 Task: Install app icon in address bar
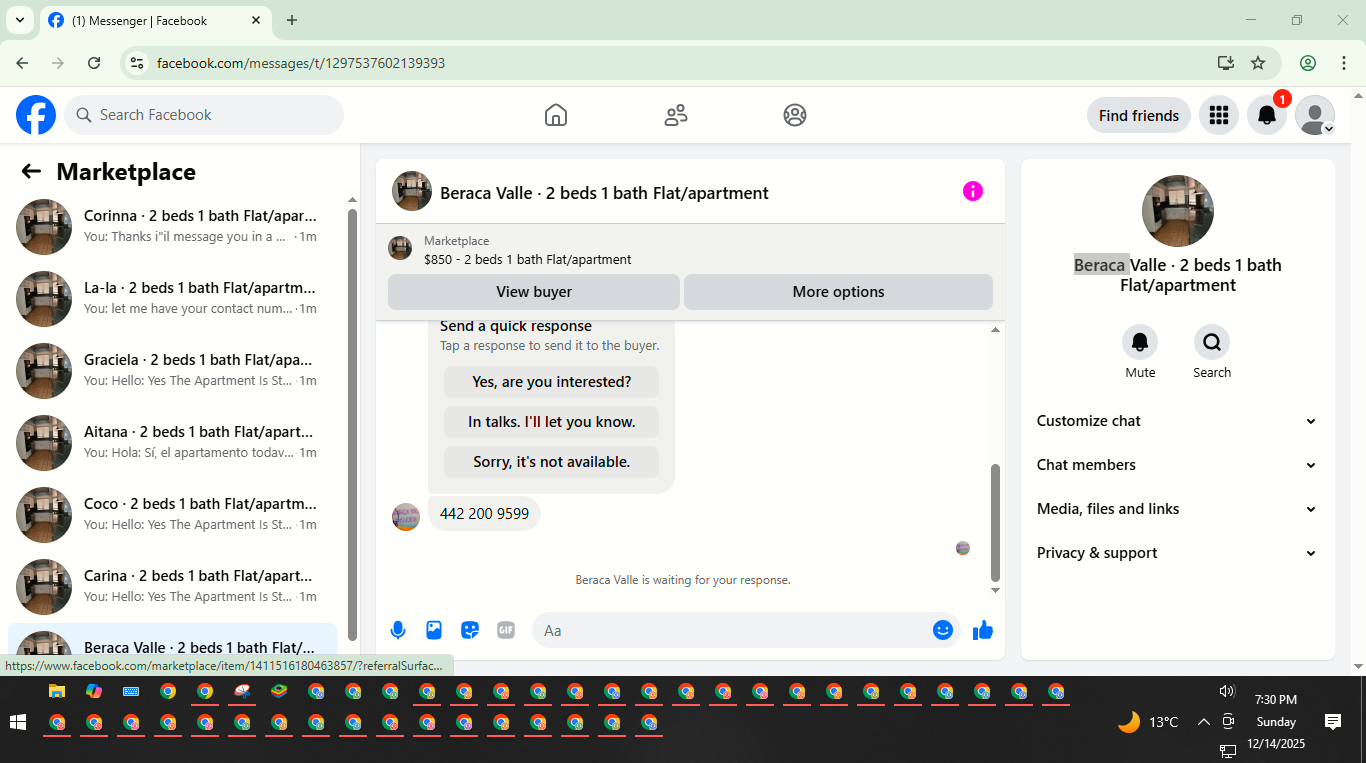pyautogui.click(x=1226, y=63)
